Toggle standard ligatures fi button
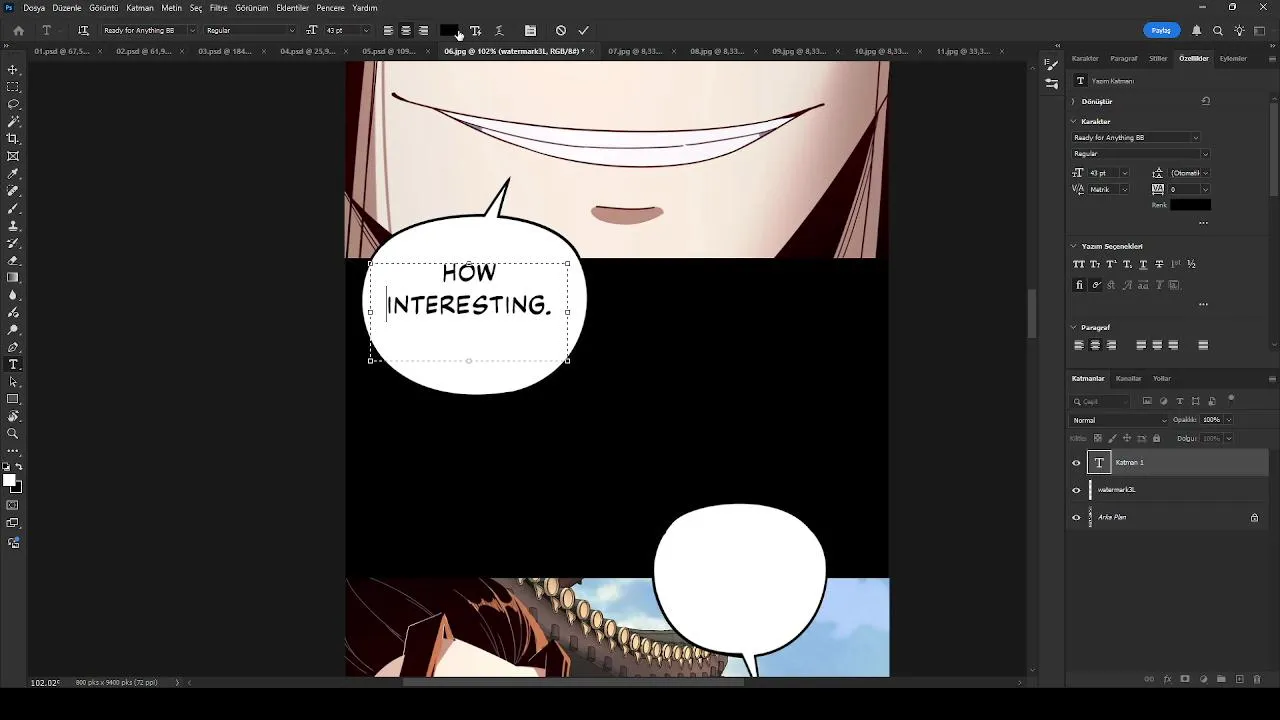Viewport: 1280px width, 720px height. click(1078, 285)
